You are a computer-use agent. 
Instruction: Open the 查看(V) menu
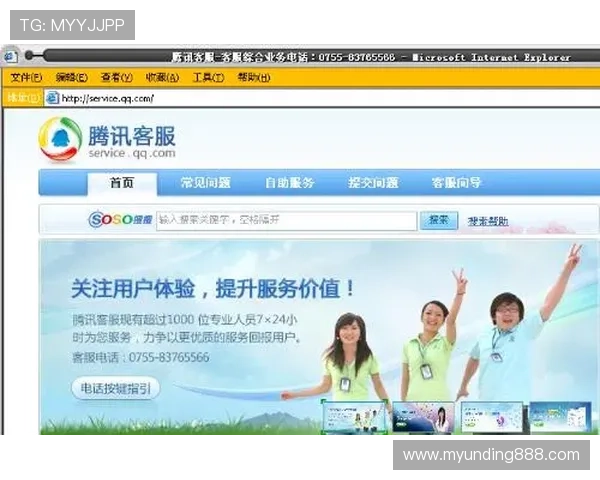[x=117, y=78]
